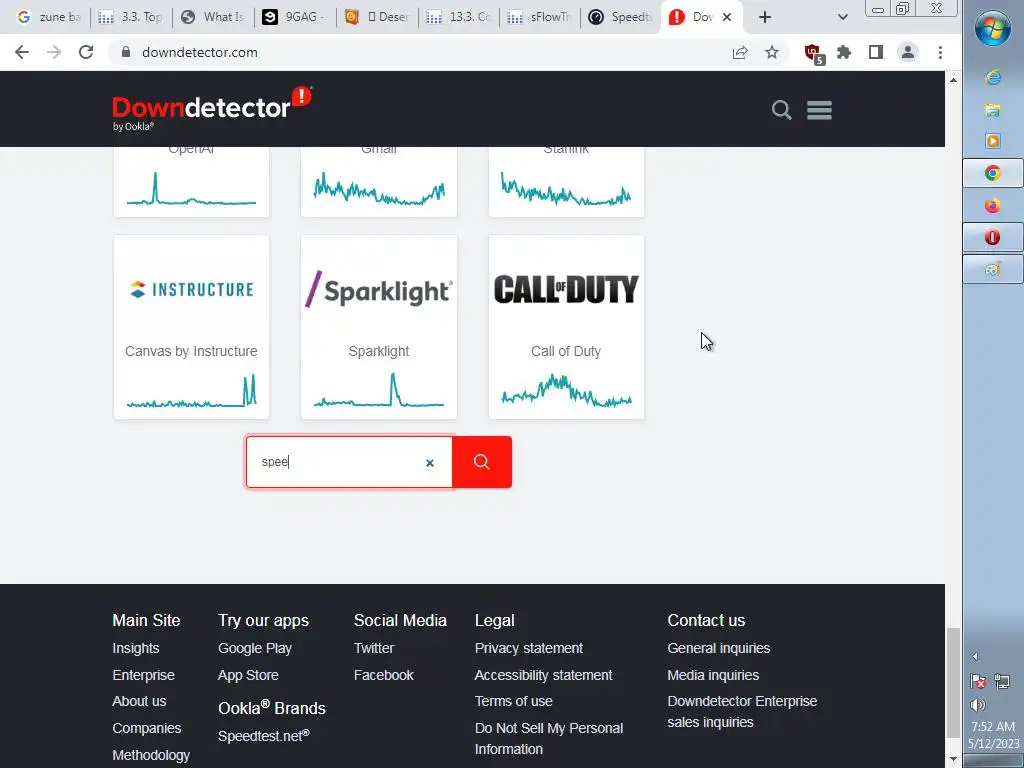This screenshot has width=1024, height=768.
Task: Switch to the 'Deser' tab
Action: tap(376, 17)
